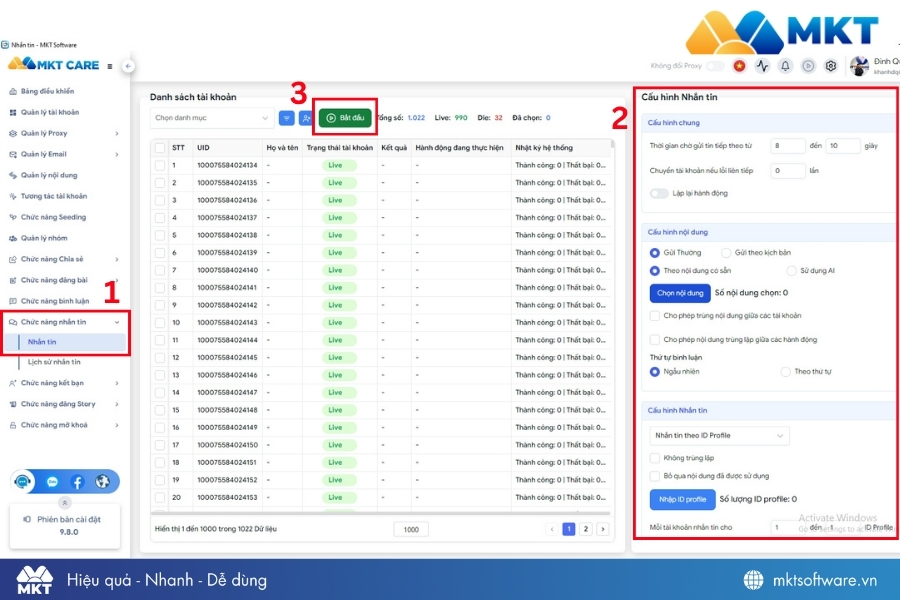Toggle the Không đổi Proxy switch
Image resolution: width=900 pixels, height=600 pixels.
pyautogui.click(x=715, y=66)
